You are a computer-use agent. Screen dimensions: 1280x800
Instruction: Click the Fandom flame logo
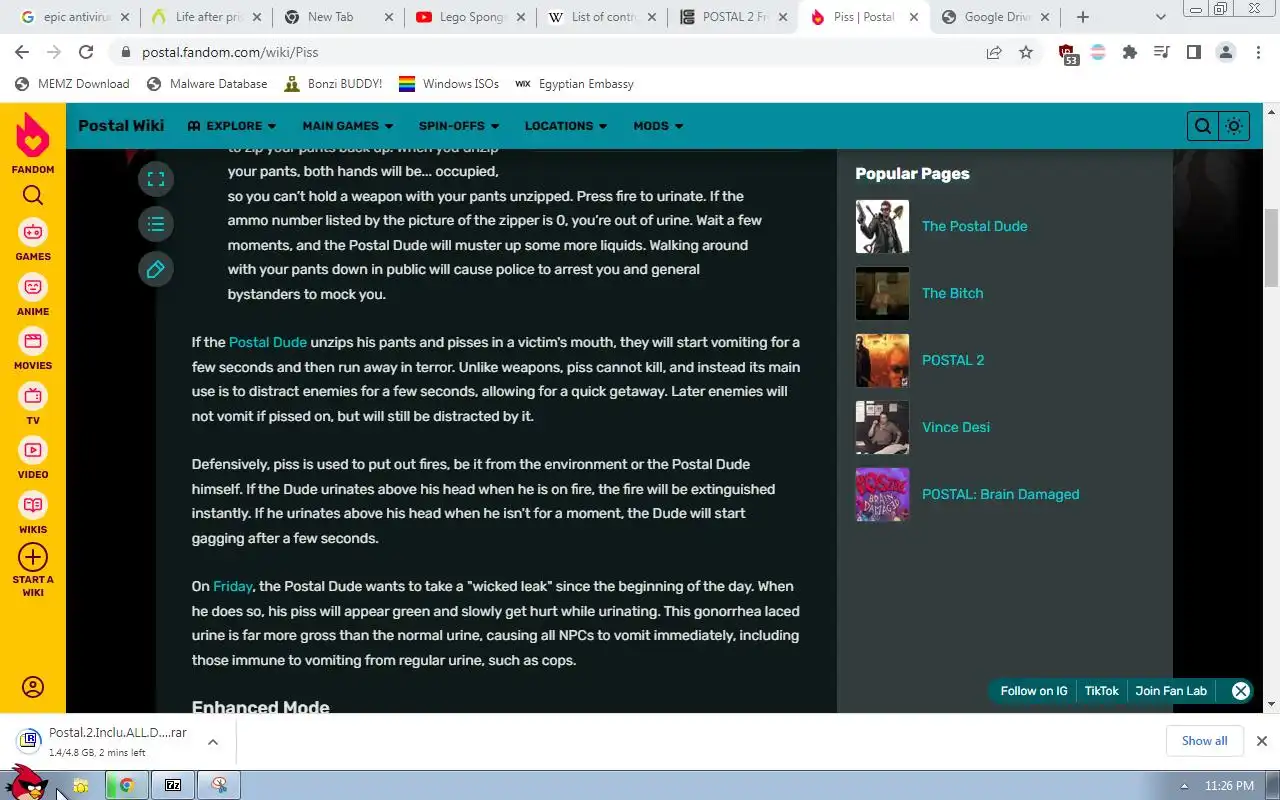(33, 135)
